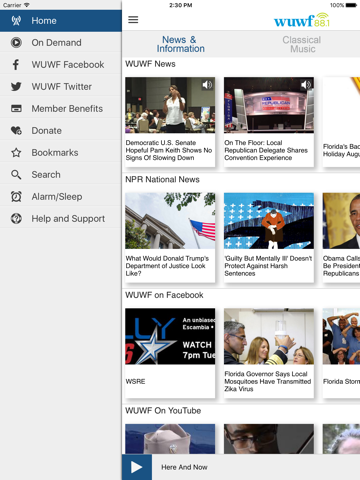
Task: Tap speaker icon on Pam Keith story
Action: coord(207,85)
